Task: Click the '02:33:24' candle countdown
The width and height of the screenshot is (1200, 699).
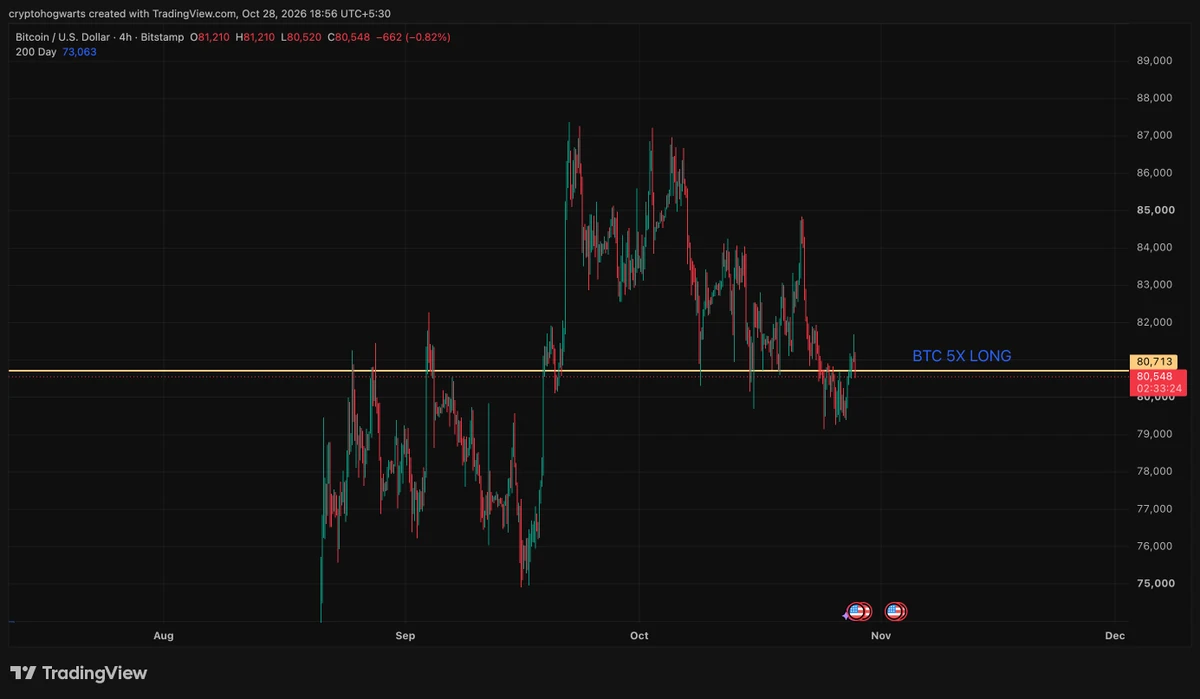Action: (1160, 388)
